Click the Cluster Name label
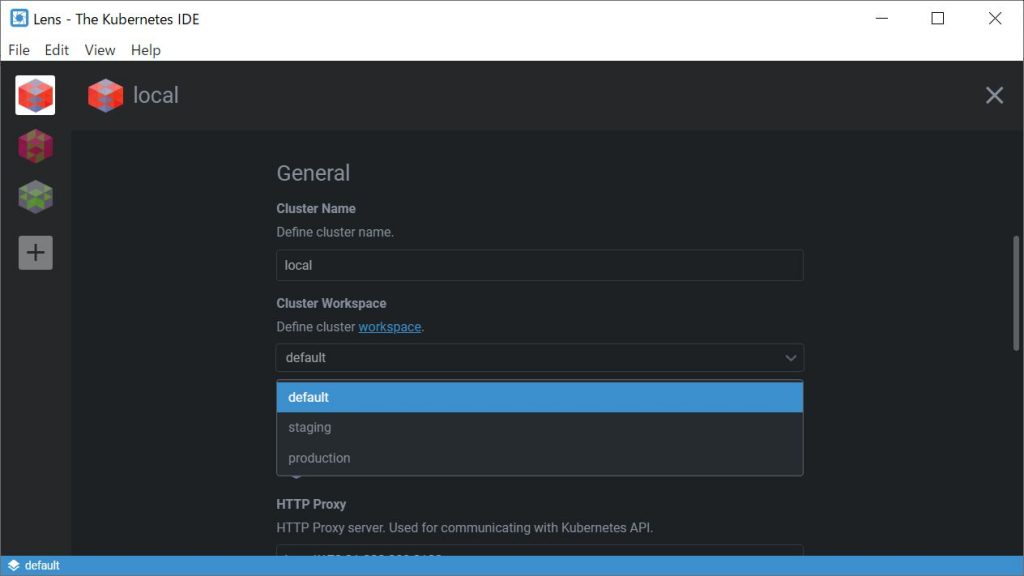 coord(316,208)
